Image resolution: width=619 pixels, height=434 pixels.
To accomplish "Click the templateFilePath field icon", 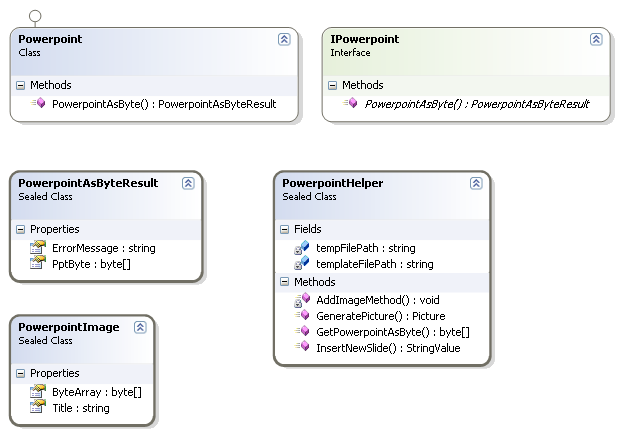I will click(x=301, y=264).
